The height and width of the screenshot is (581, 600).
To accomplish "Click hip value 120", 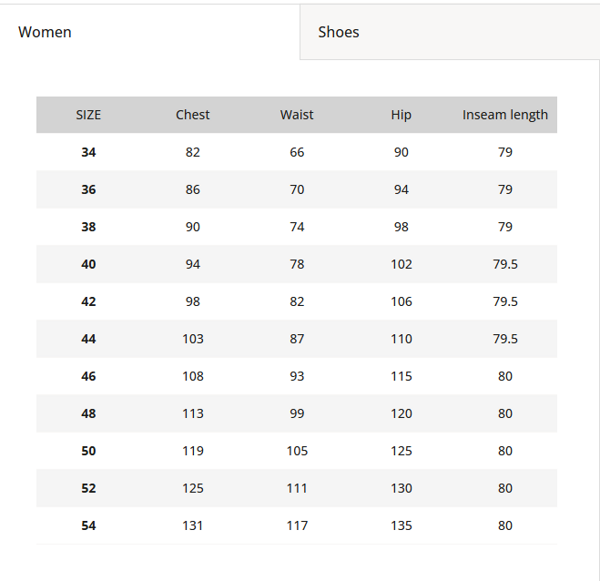I will coord(401,413).
